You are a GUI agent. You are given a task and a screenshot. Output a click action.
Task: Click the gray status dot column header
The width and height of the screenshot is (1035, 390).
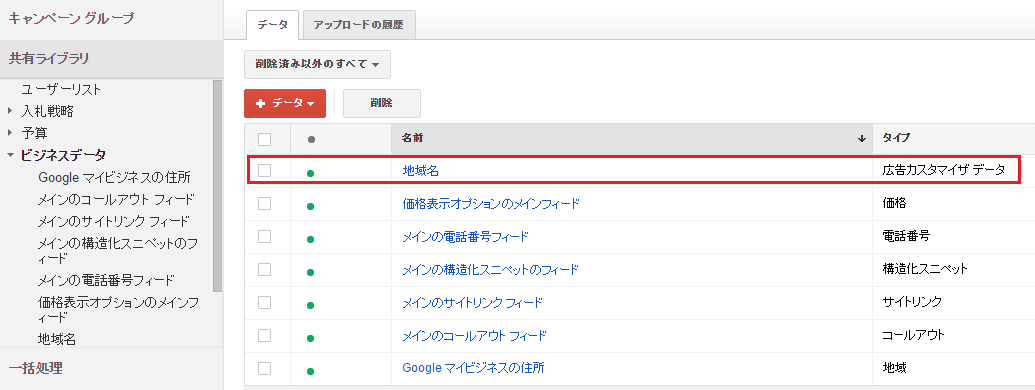312,140
